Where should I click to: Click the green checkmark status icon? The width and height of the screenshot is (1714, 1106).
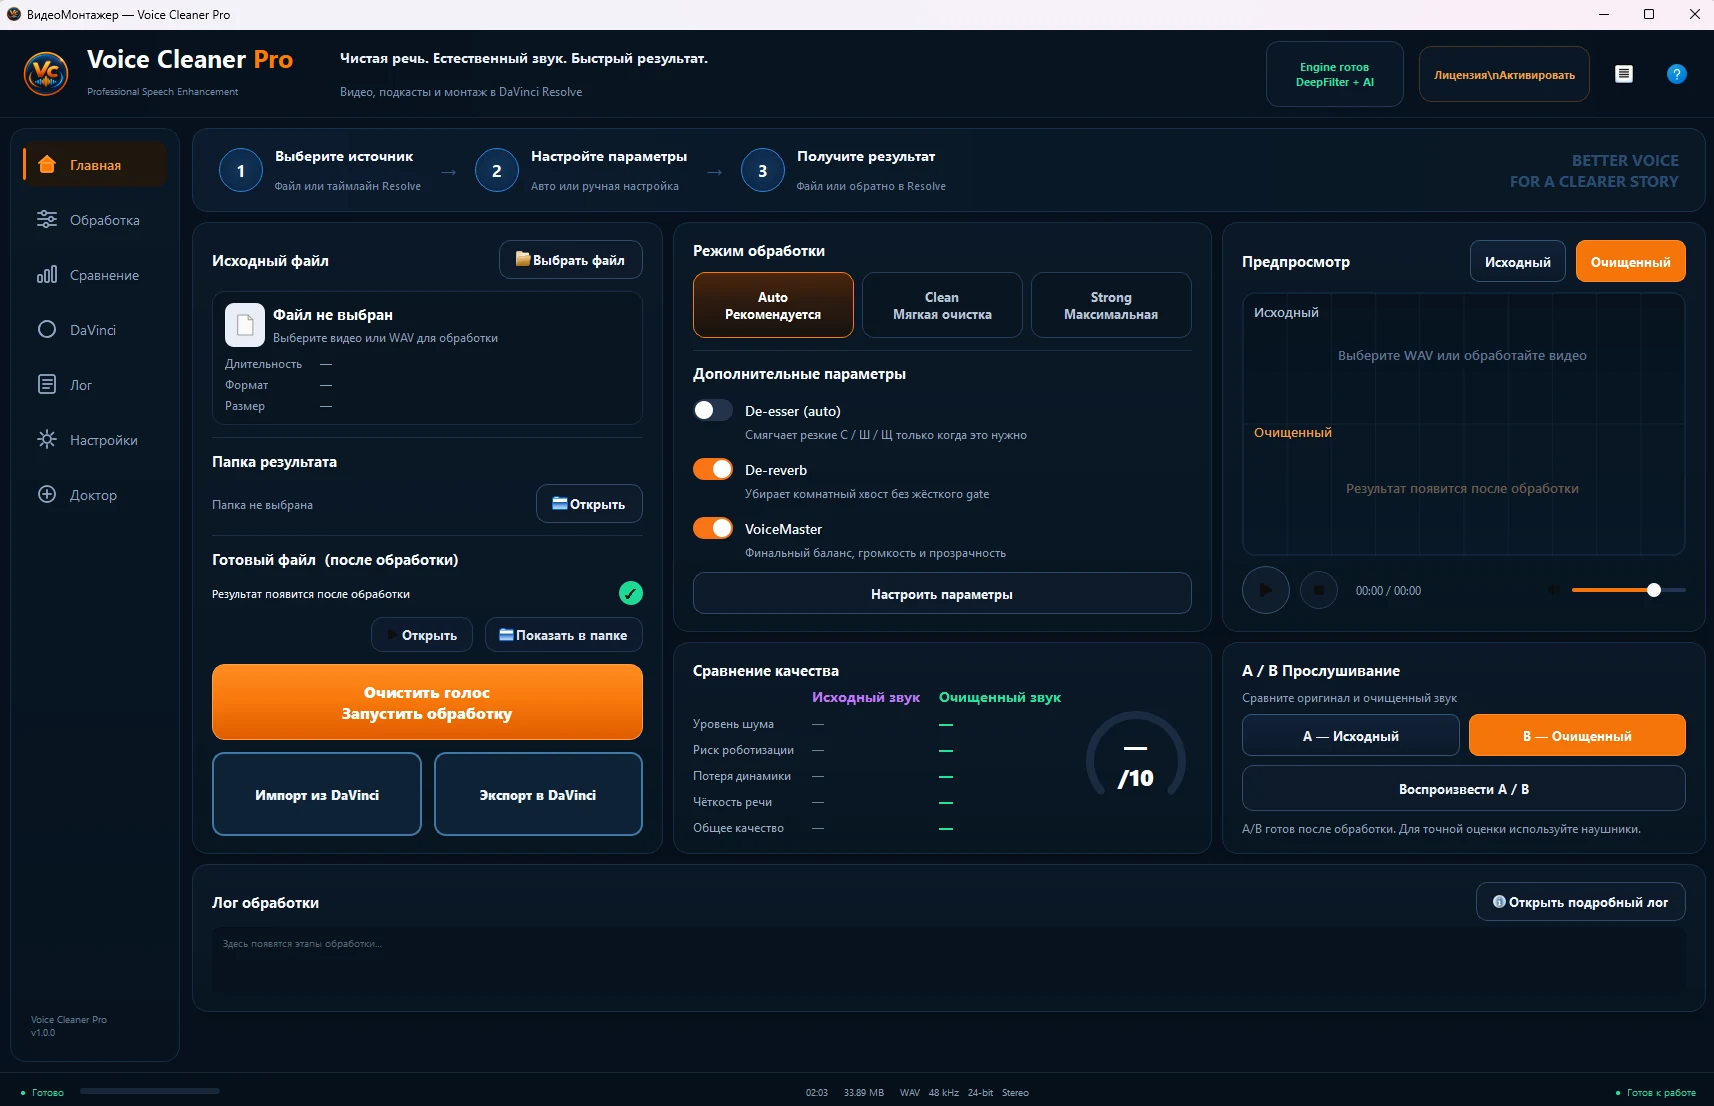[631, 594]
